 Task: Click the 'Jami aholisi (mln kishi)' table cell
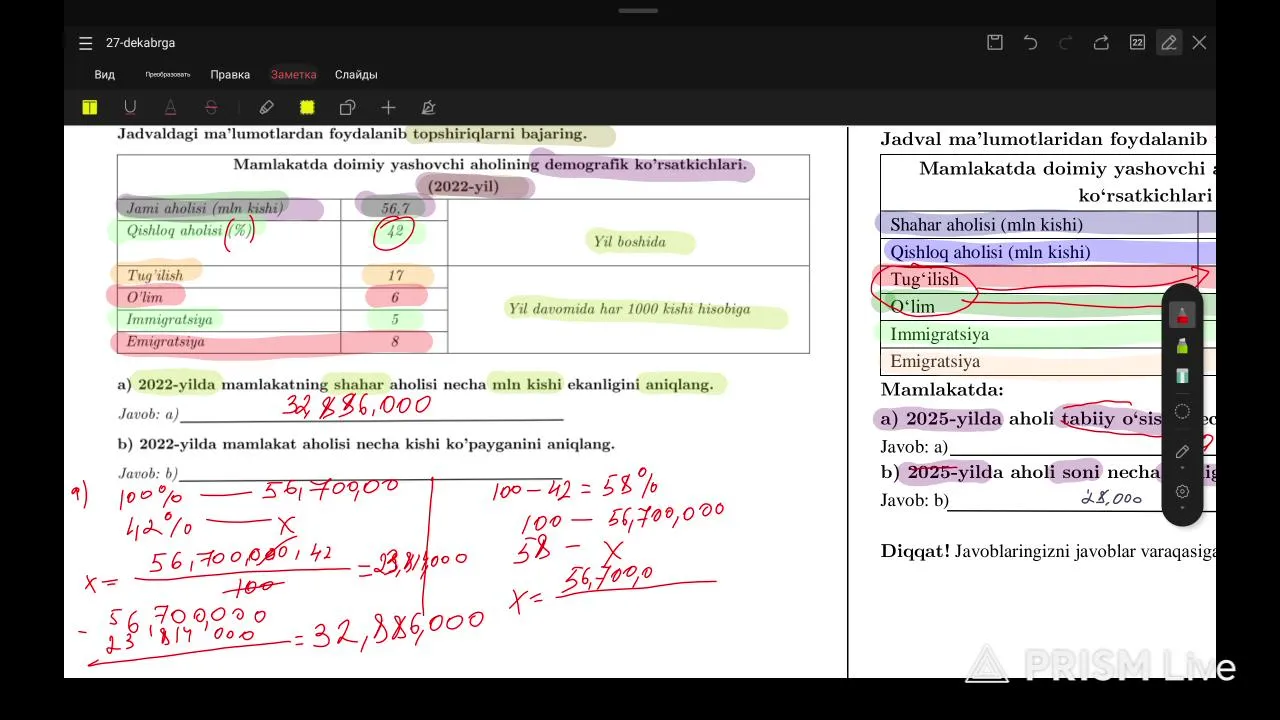pos(229,209)
